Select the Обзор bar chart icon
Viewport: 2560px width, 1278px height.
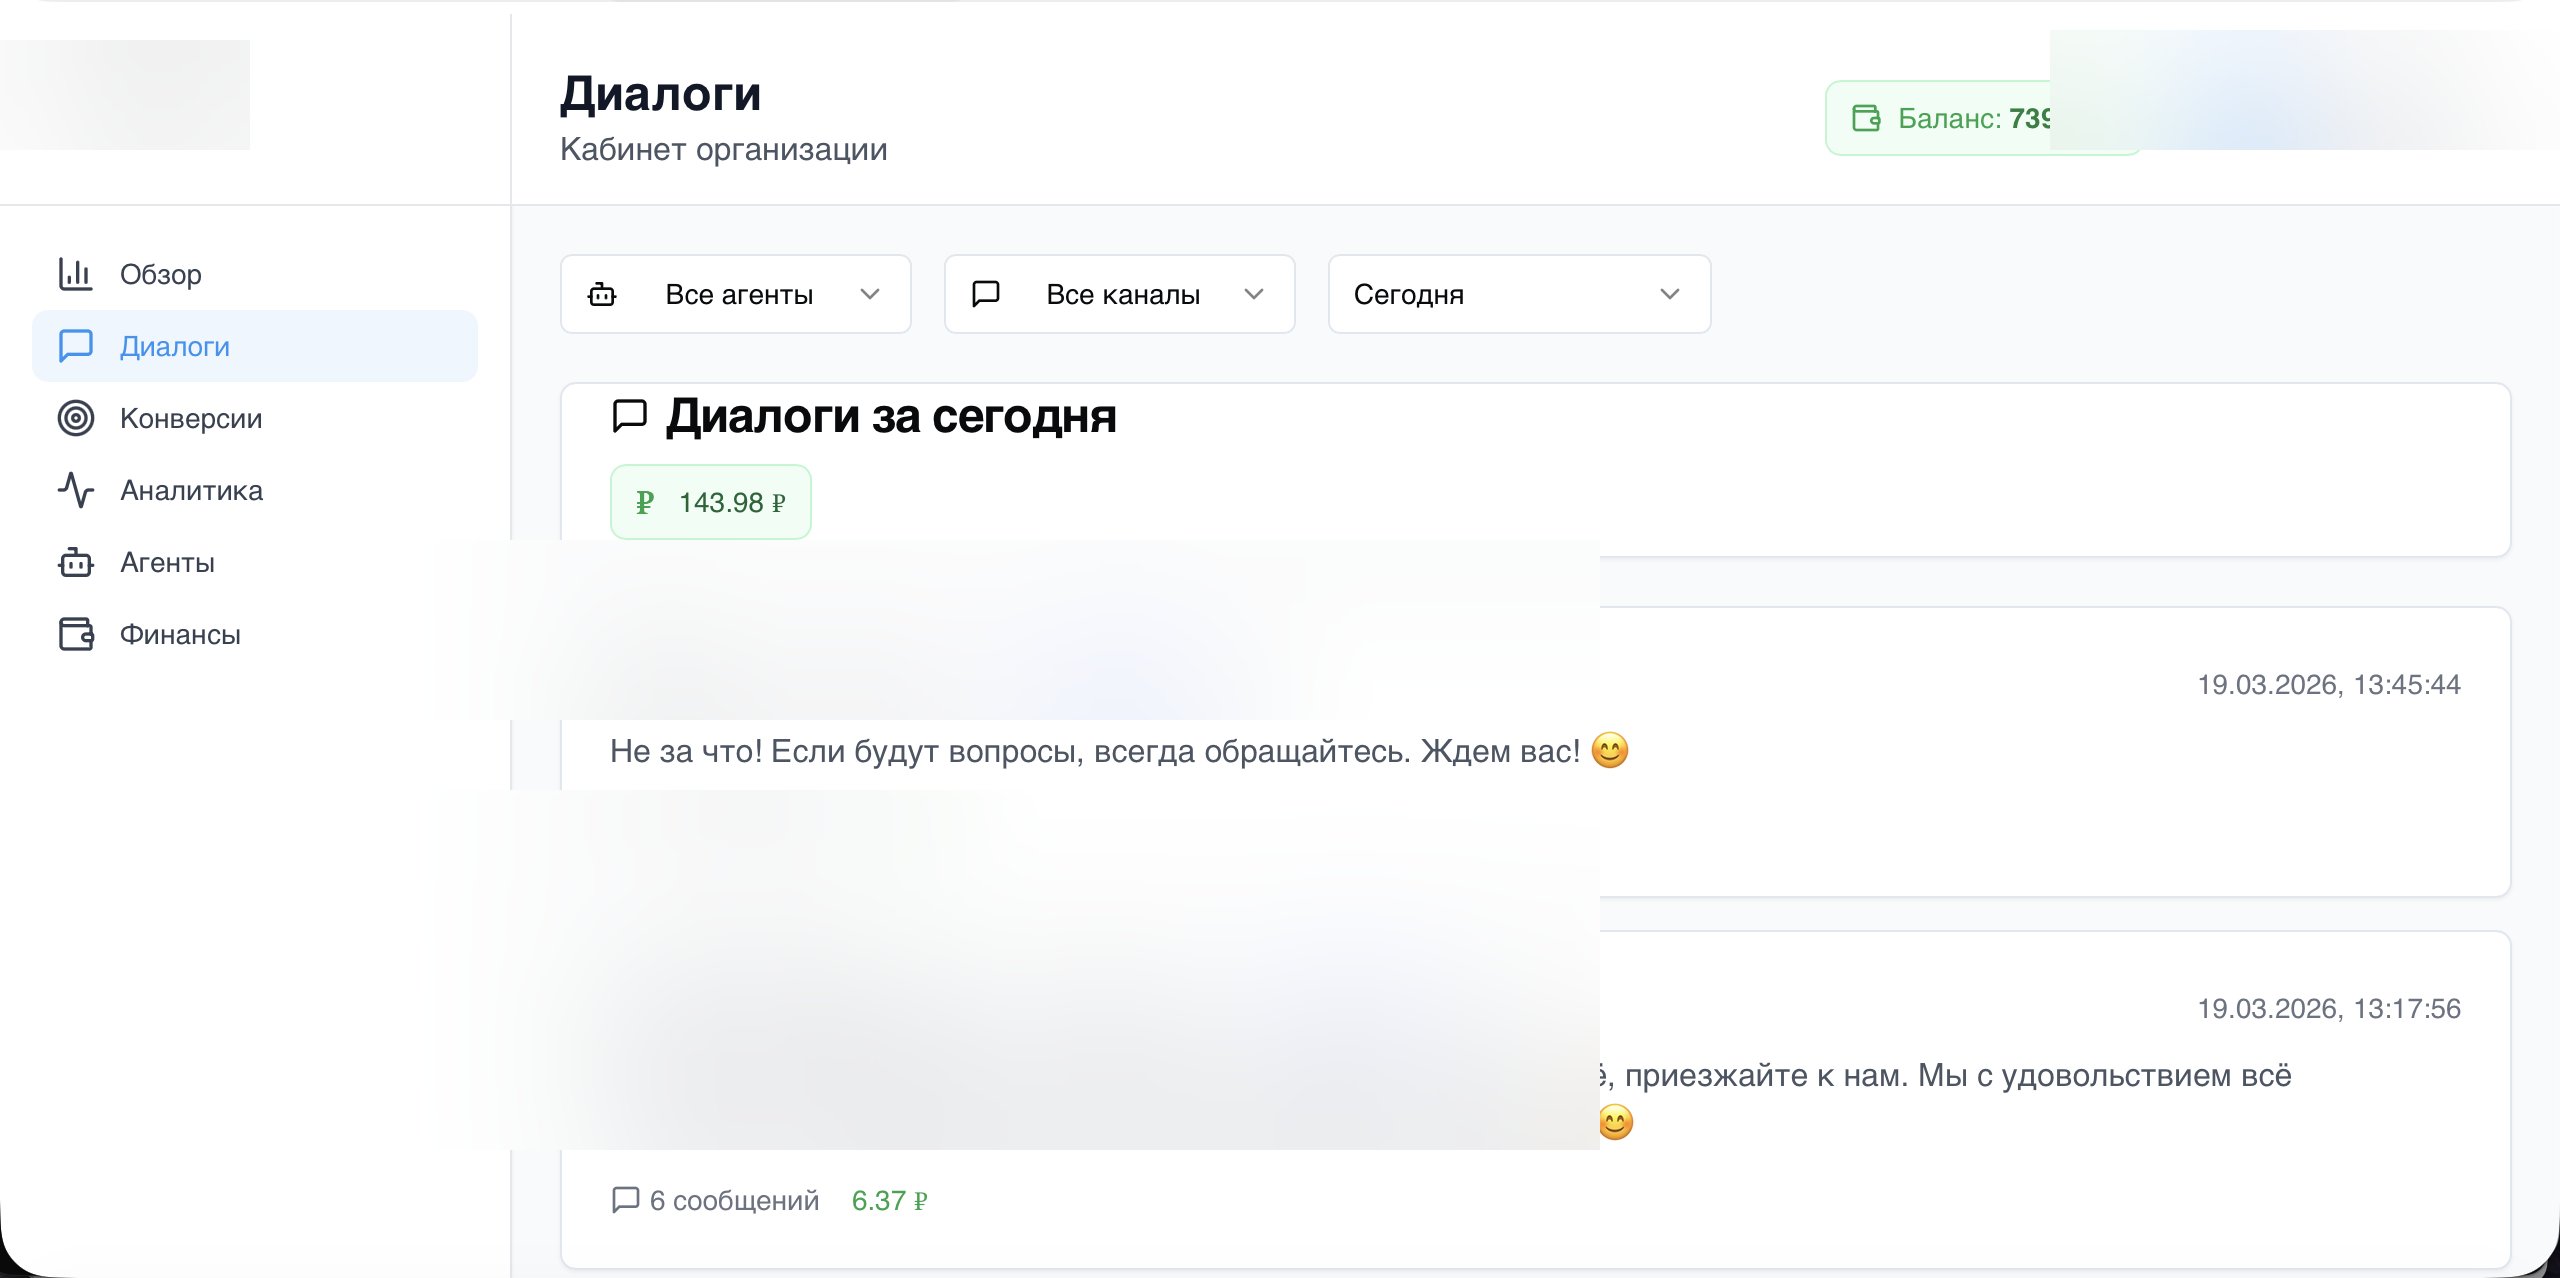coord(77,273)
